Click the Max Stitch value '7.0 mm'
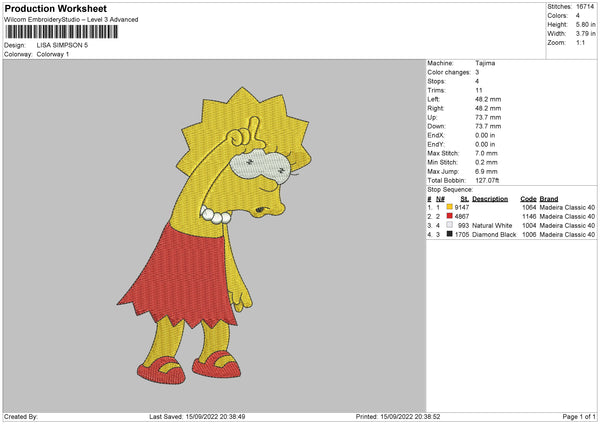This screenshot has height=424, width=600. [x=486, y=153]
